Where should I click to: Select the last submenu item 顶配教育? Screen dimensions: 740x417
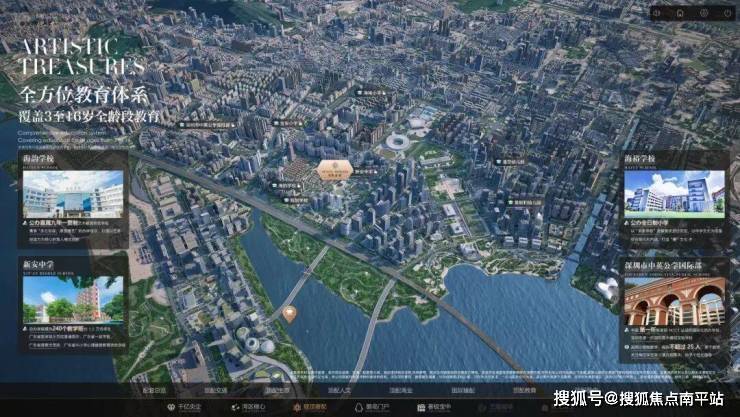[x=524, y=389]
